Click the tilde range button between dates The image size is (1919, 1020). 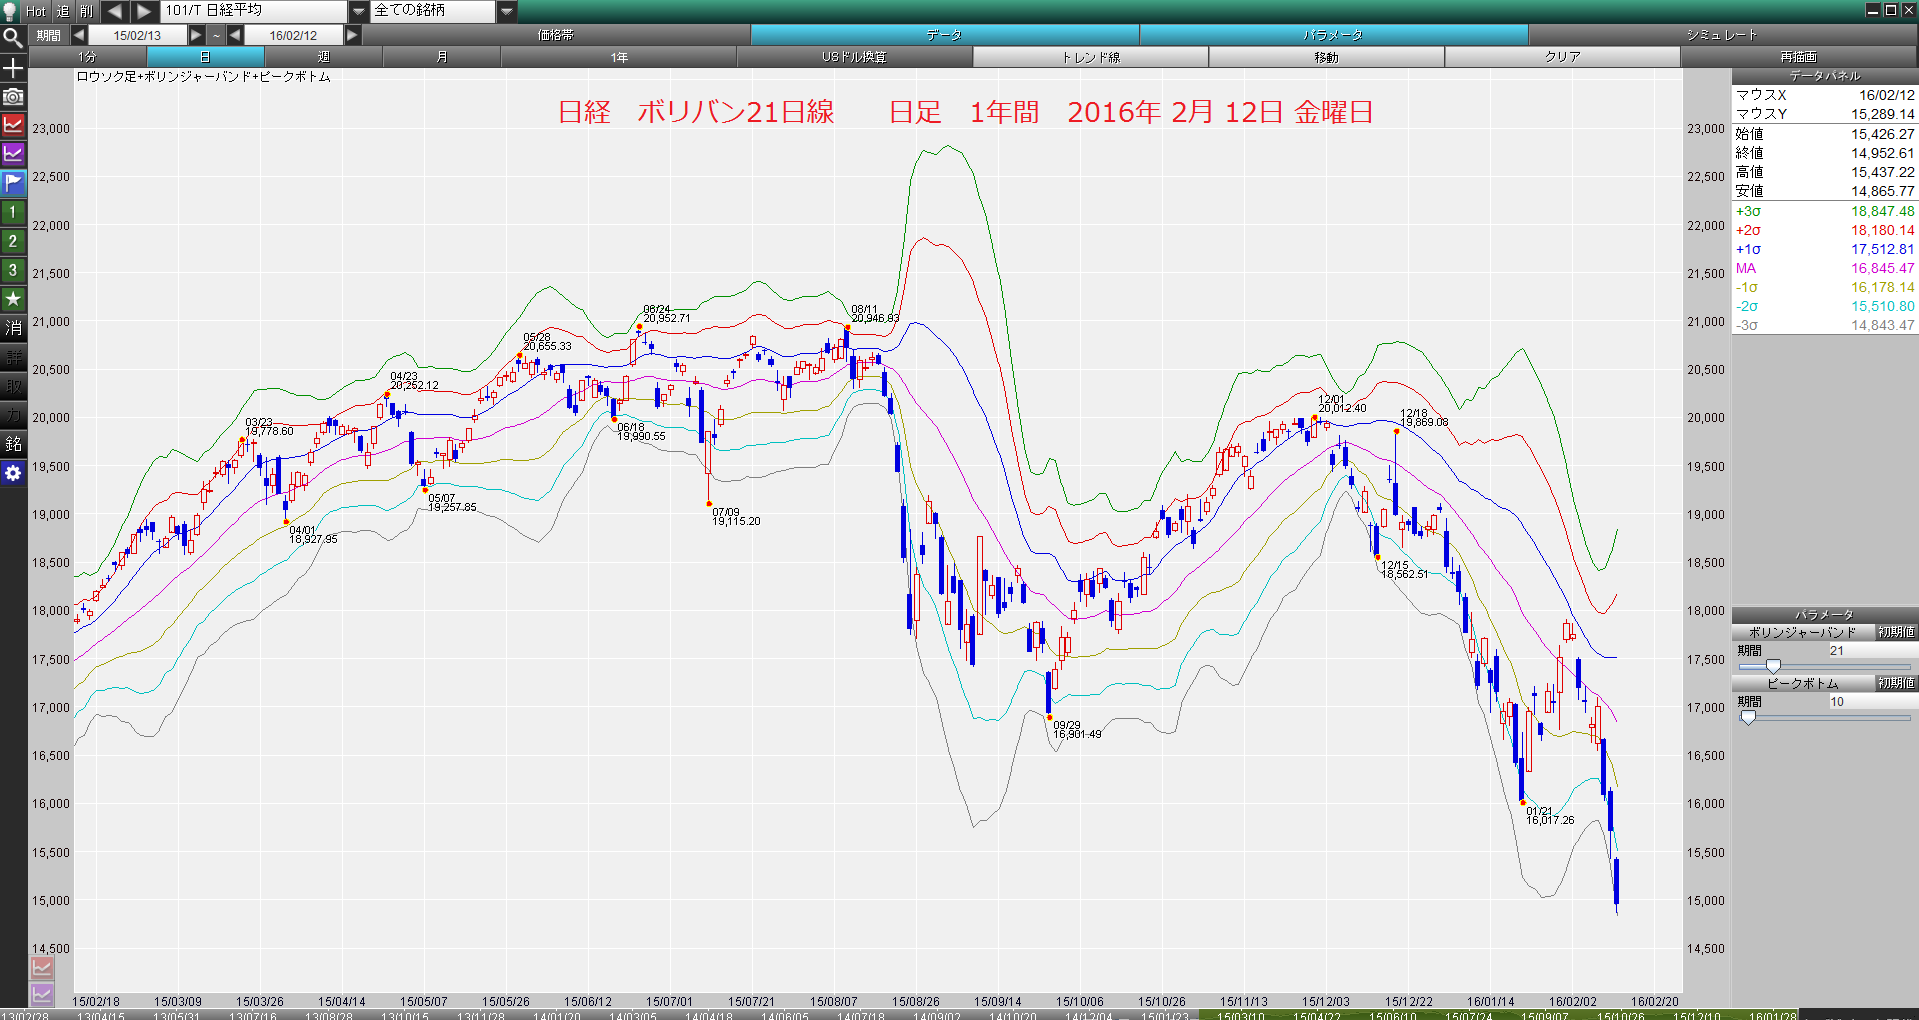coord(216,35)
